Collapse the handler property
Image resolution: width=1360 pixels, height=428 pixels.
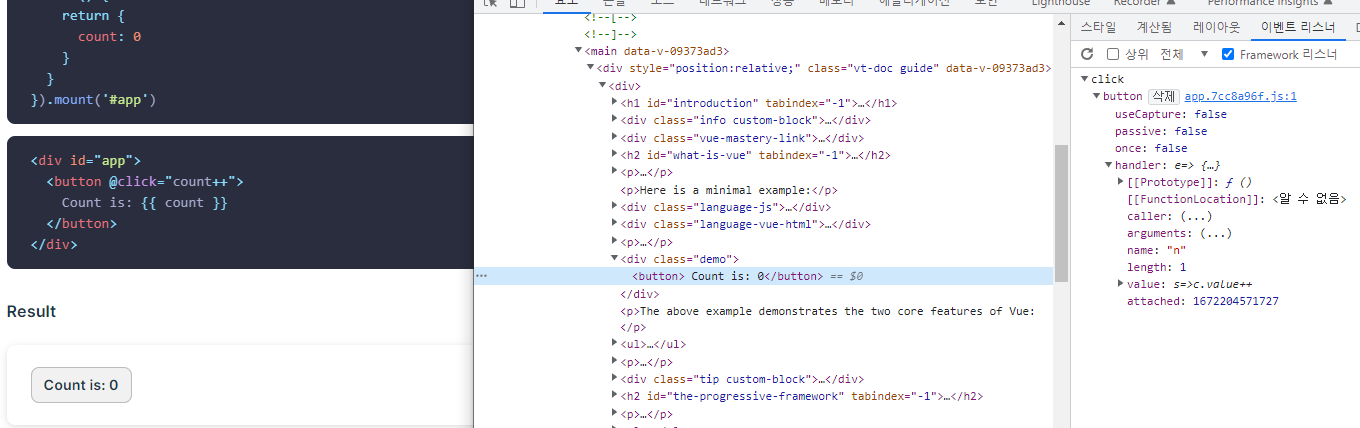coord(1108,165)
